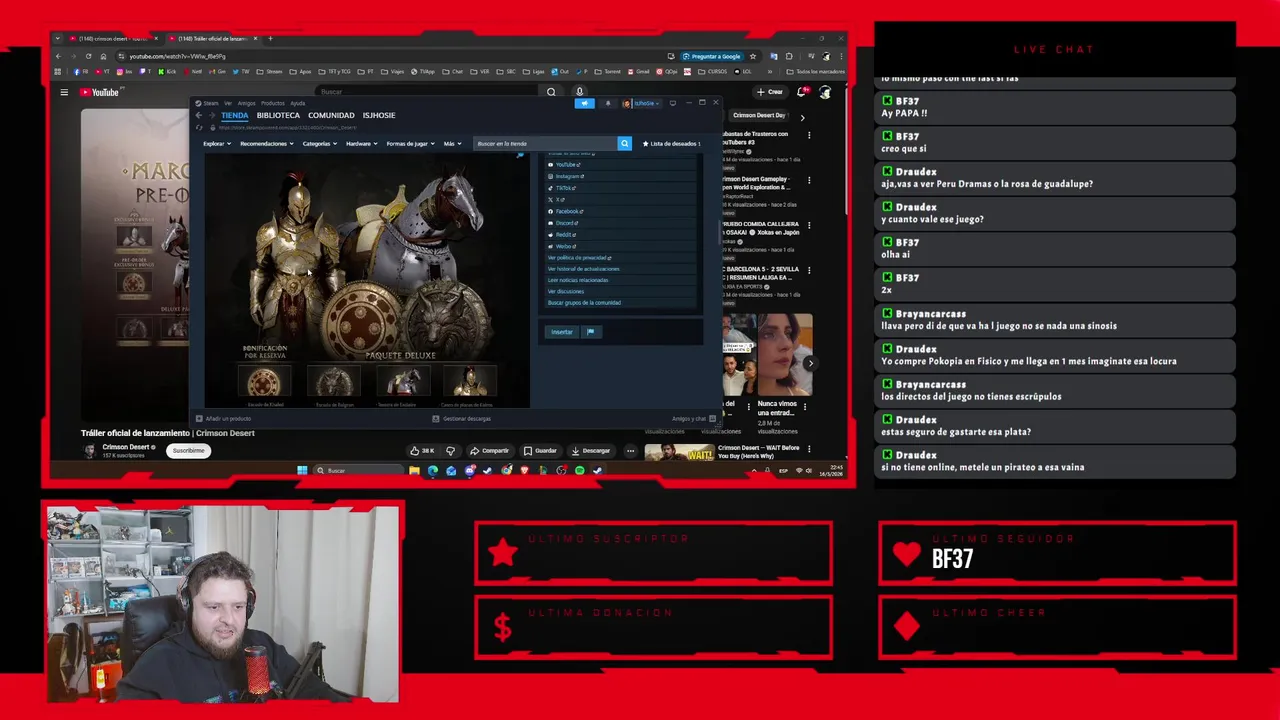Expand the Categorías dropdown

pos(320,143)
